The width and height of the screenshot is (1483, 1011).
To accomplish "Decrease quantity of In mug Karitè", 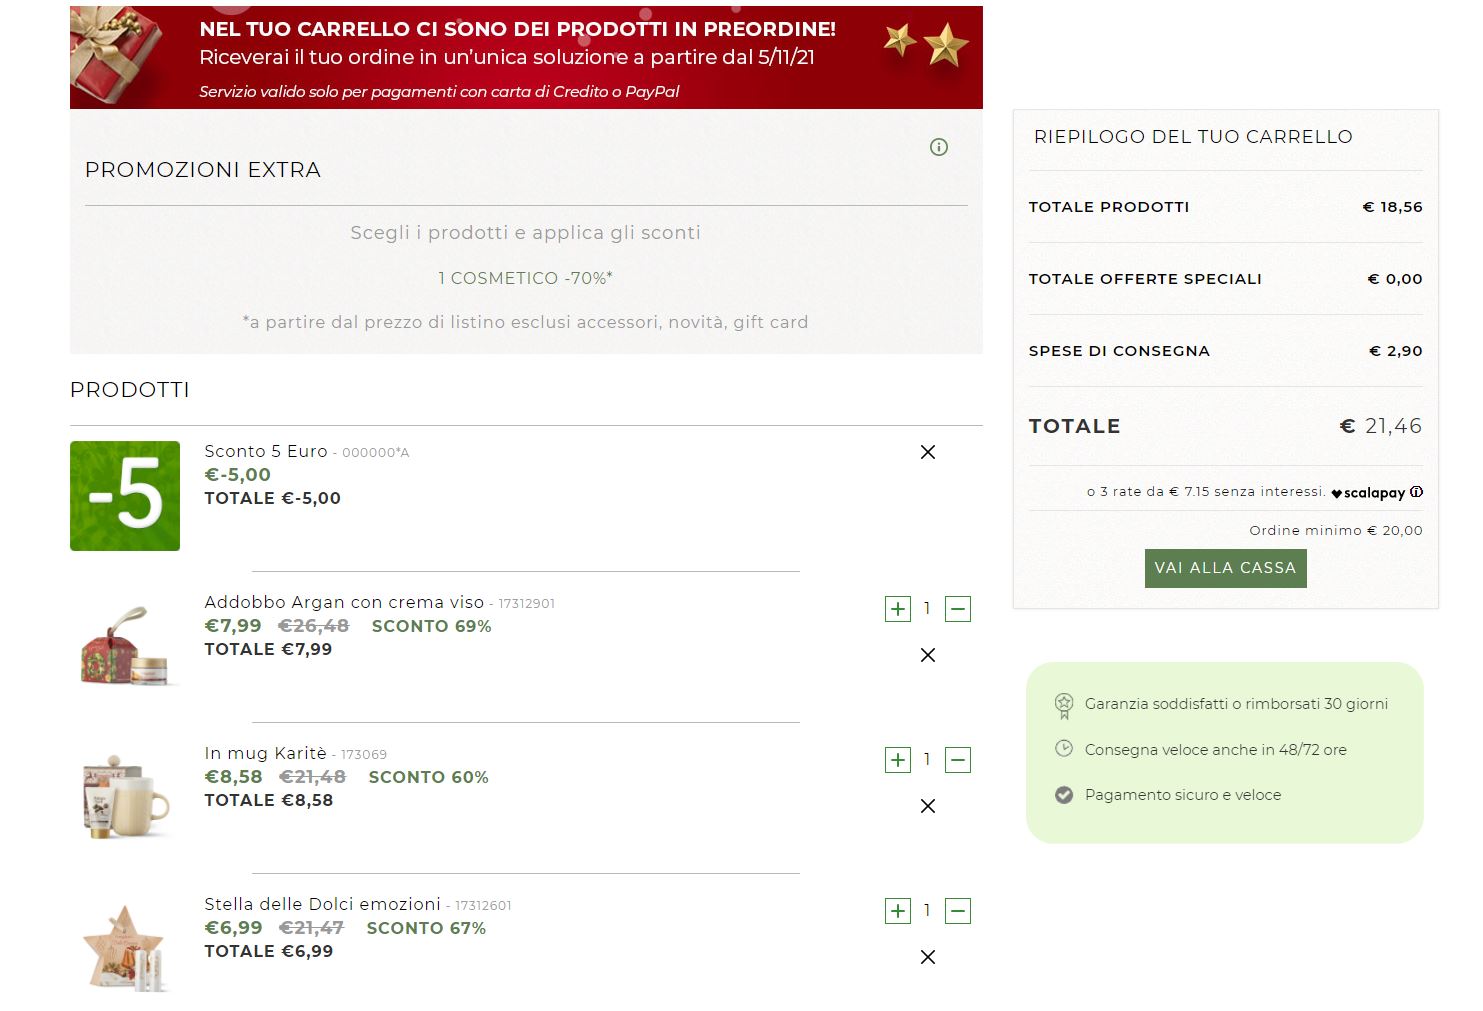I will 958,760.
